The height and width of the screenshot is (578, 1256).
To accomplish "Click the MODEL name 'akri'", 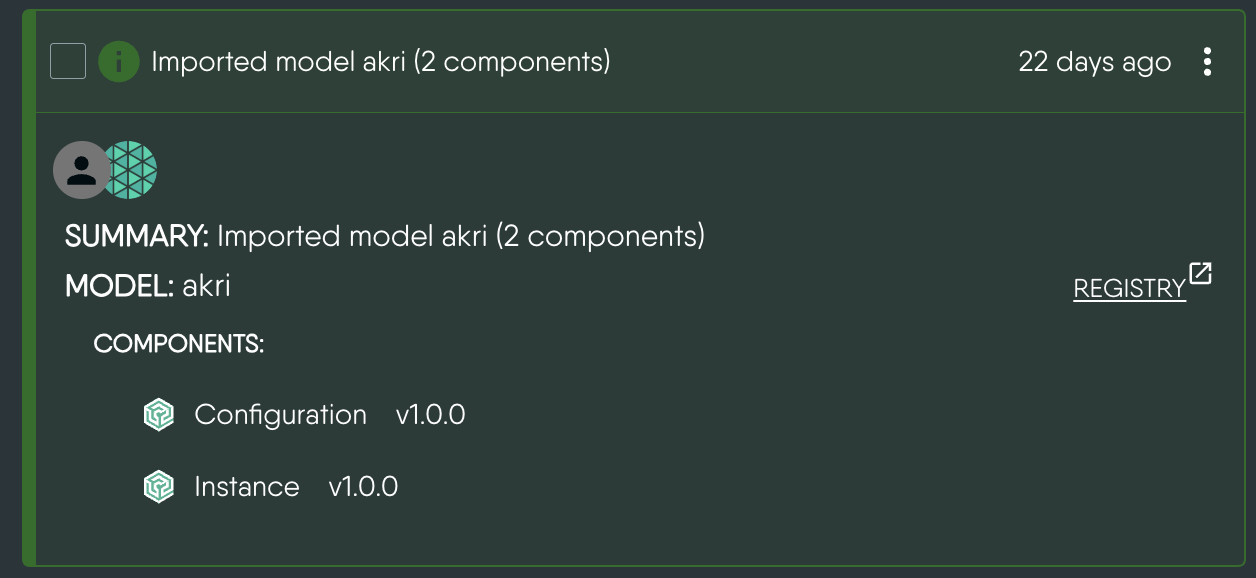I will 206,285.
